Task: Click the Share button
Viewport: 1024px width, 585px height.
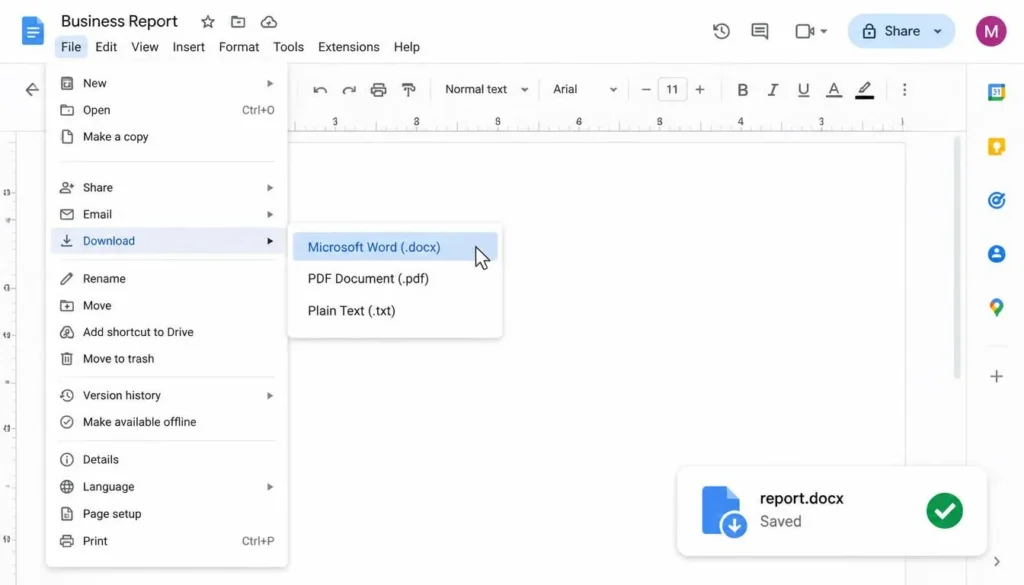Action: [x=891, y=31]
